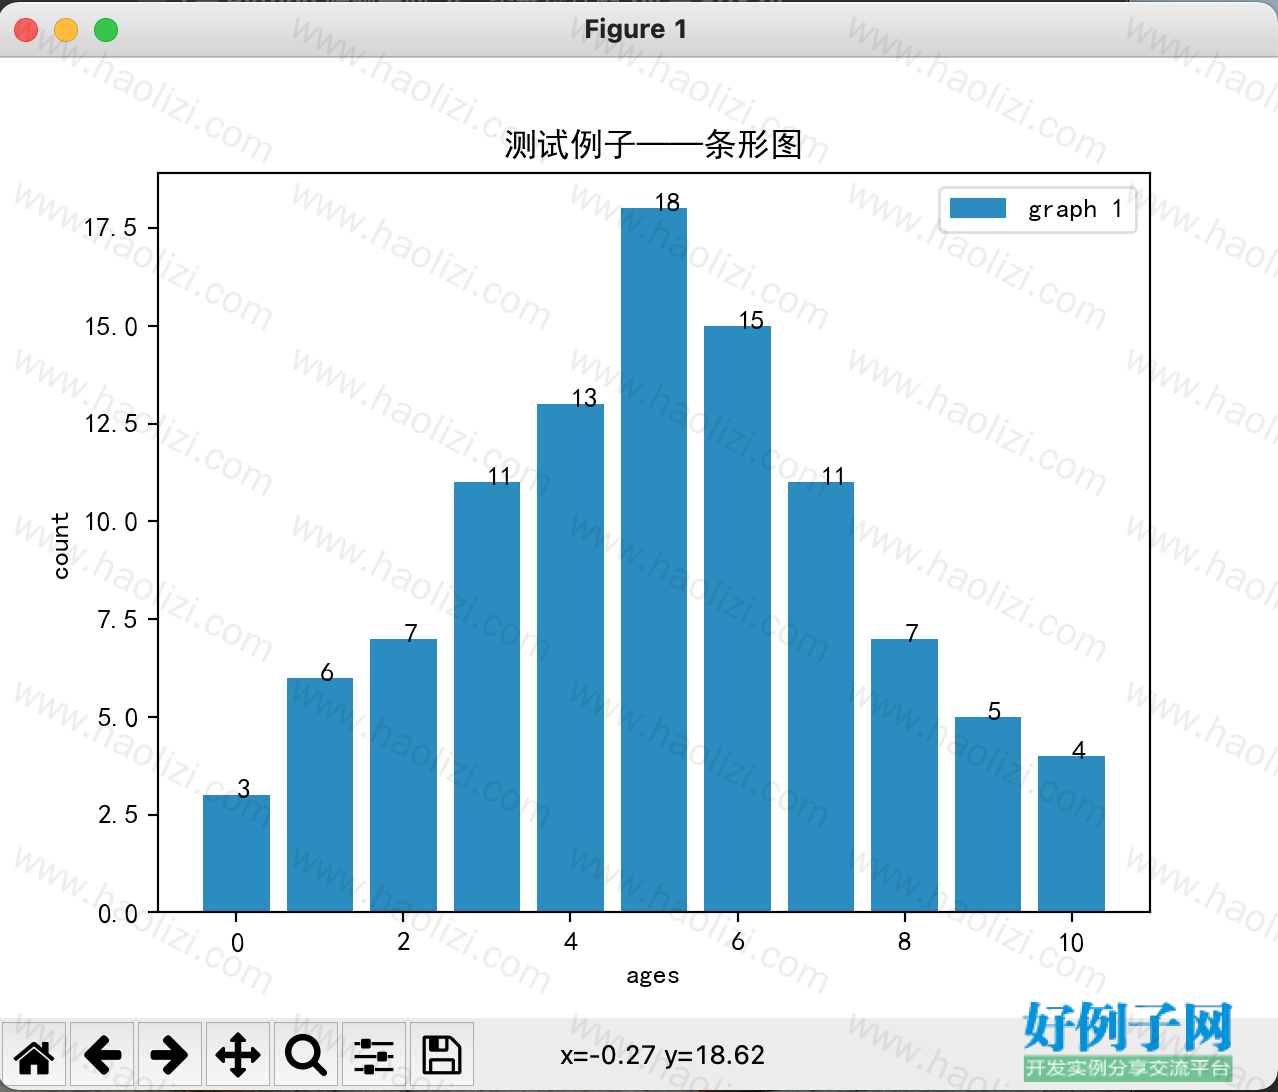
Task: Click the bar labeled 13
Action: point(570,658)
